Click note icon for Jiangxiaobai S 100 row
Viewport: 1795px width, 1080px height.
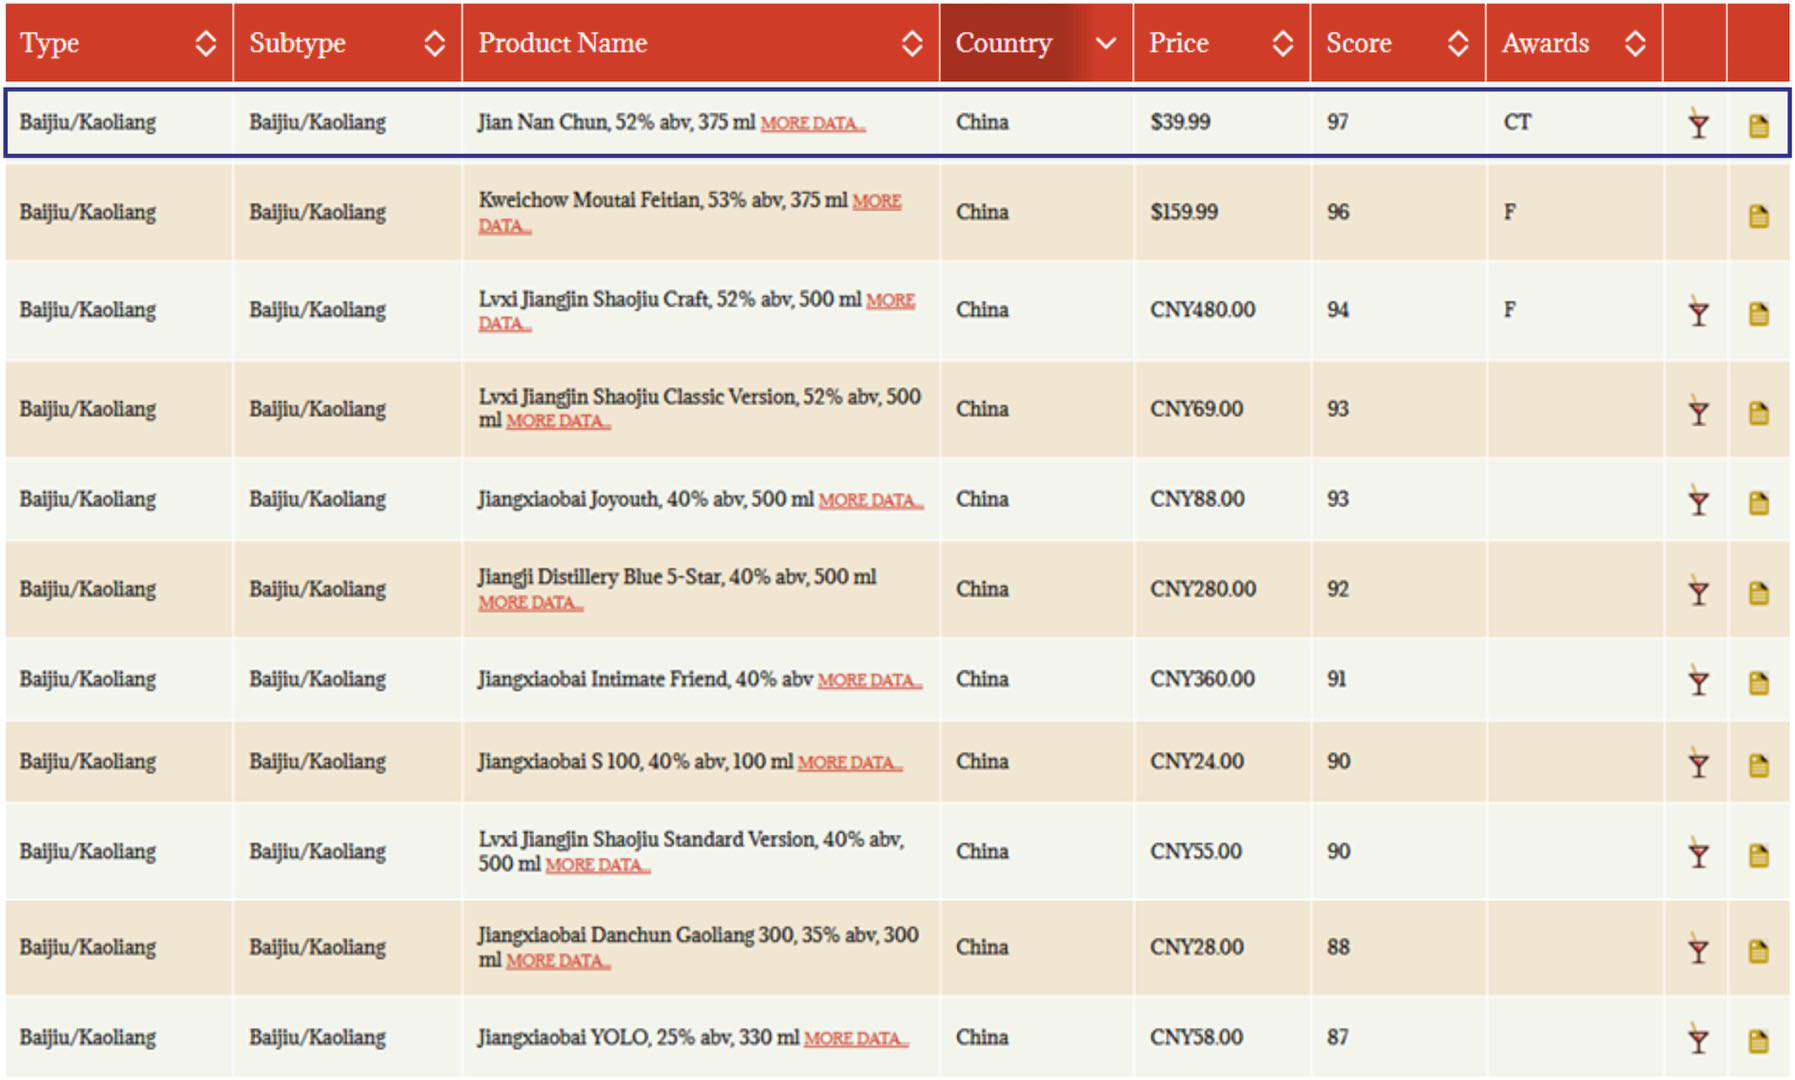coord(1758,765)
